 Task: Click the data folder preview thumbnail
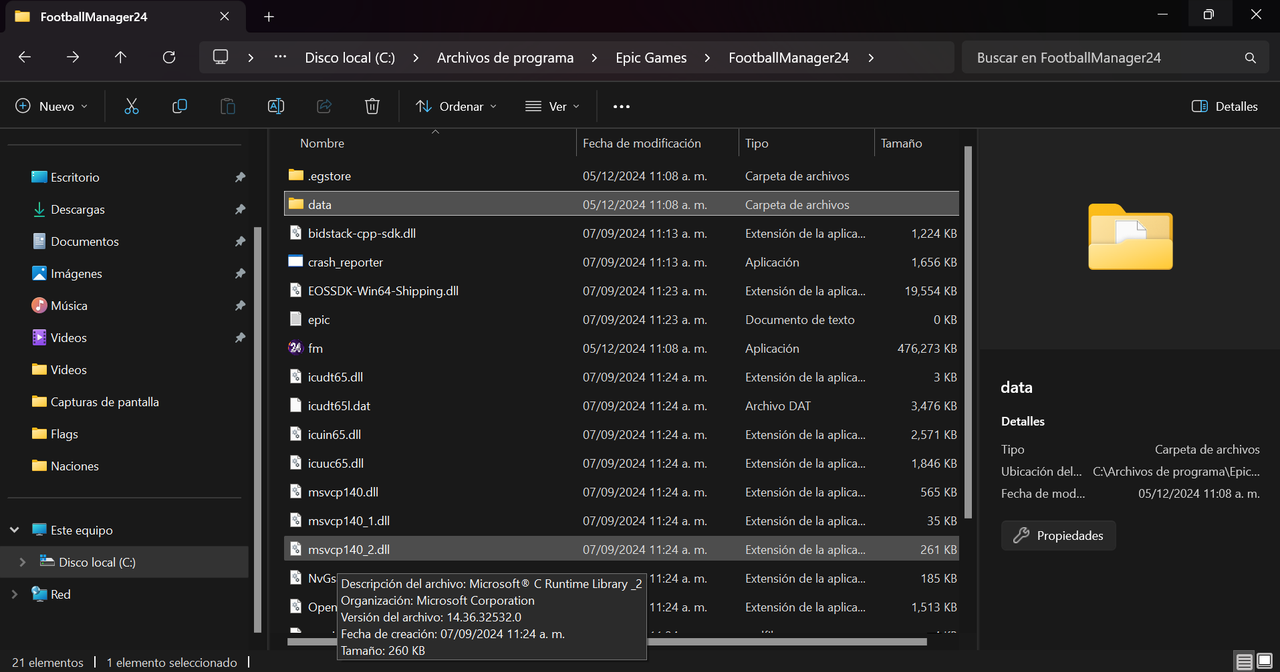pos(1130,236)
